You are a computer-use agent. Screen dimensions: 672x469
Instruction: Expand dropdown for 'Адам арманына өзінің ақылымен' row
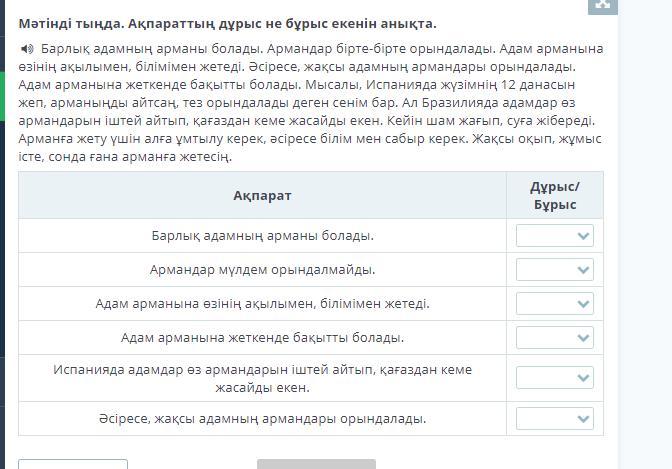coord(555,304)
